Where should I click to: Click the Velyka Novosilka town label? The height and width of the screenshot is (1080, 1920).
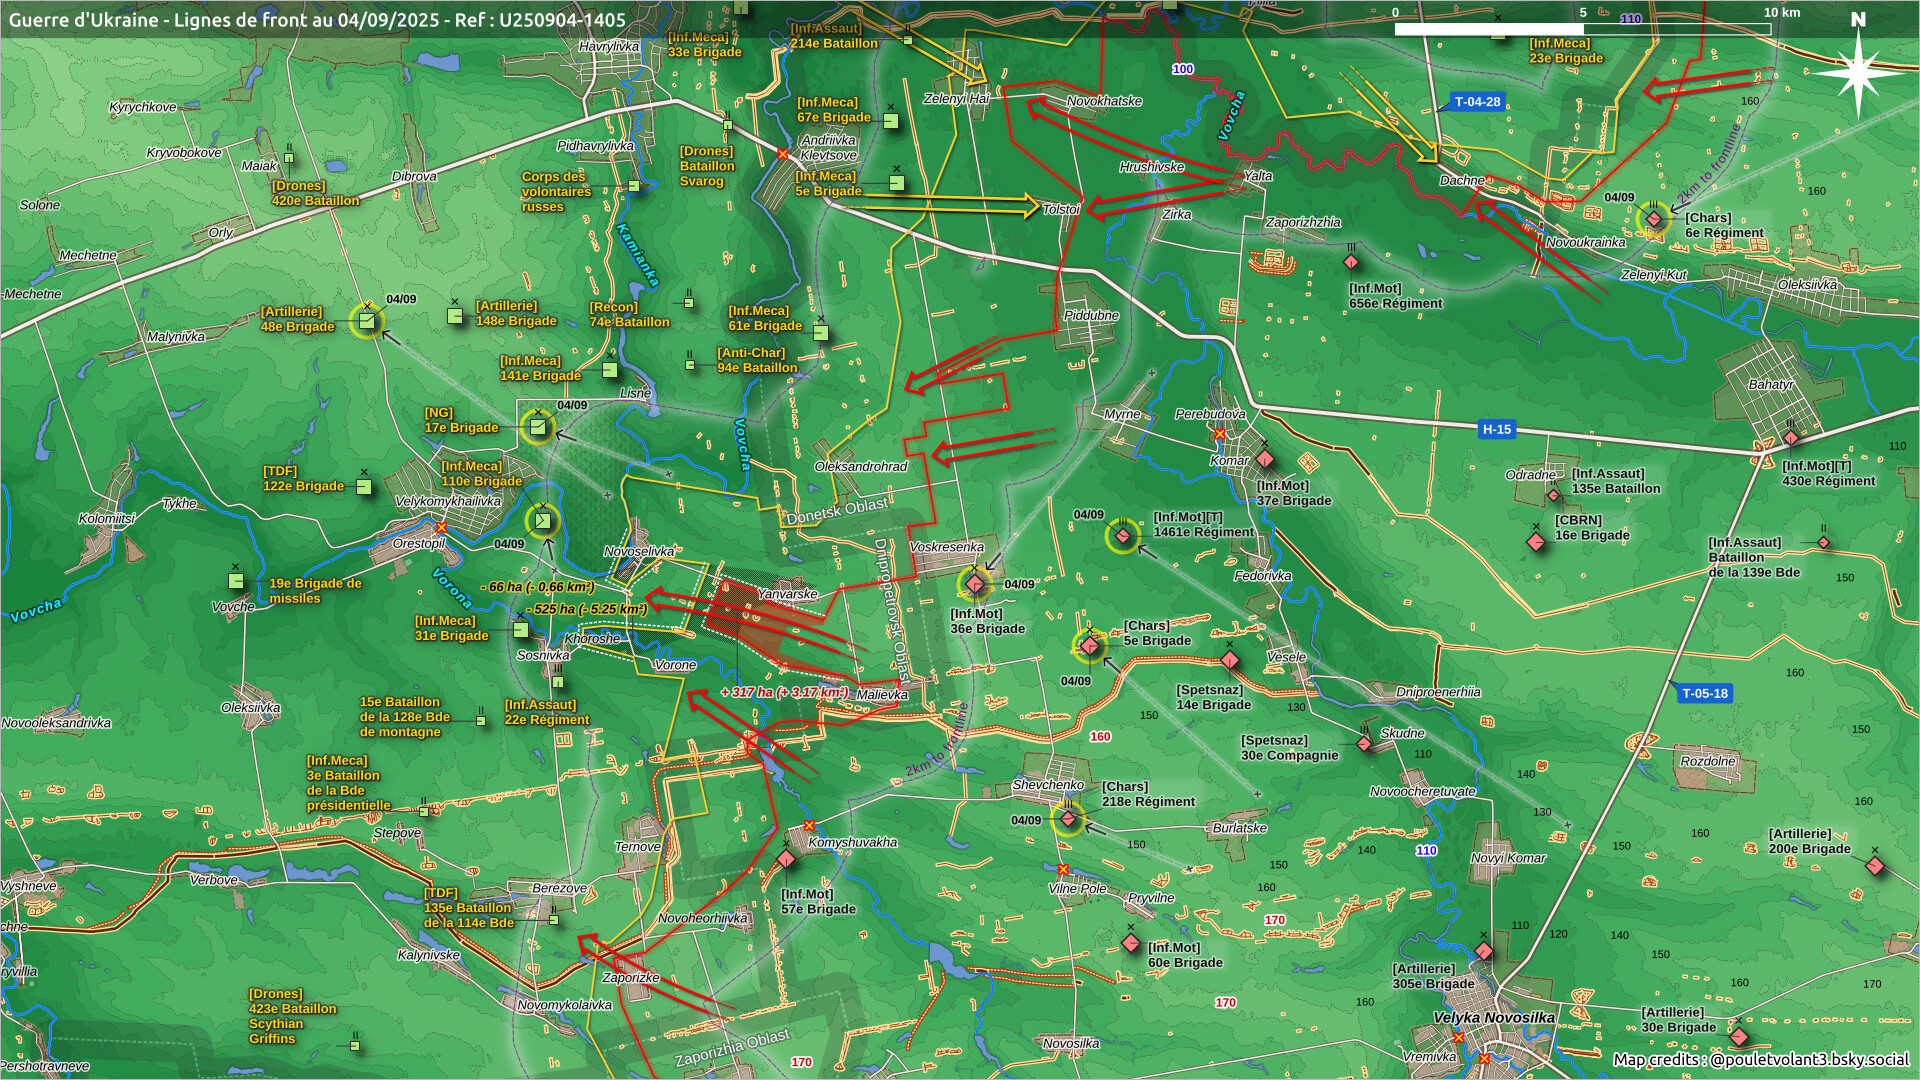(1493, 1018)
